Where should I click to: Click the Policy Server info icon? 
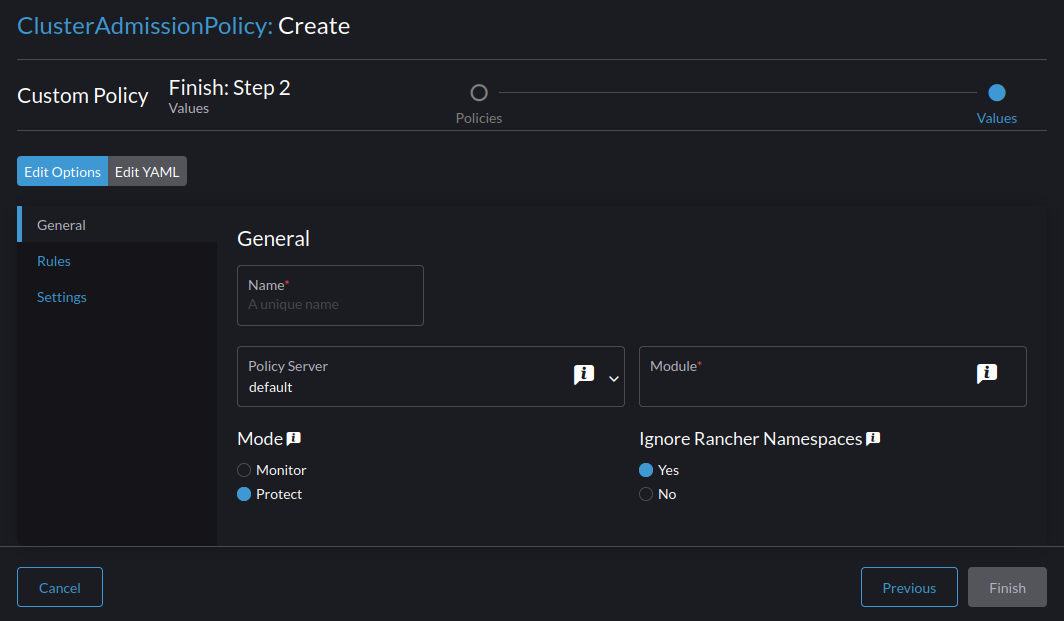click(x=584, y=374)
